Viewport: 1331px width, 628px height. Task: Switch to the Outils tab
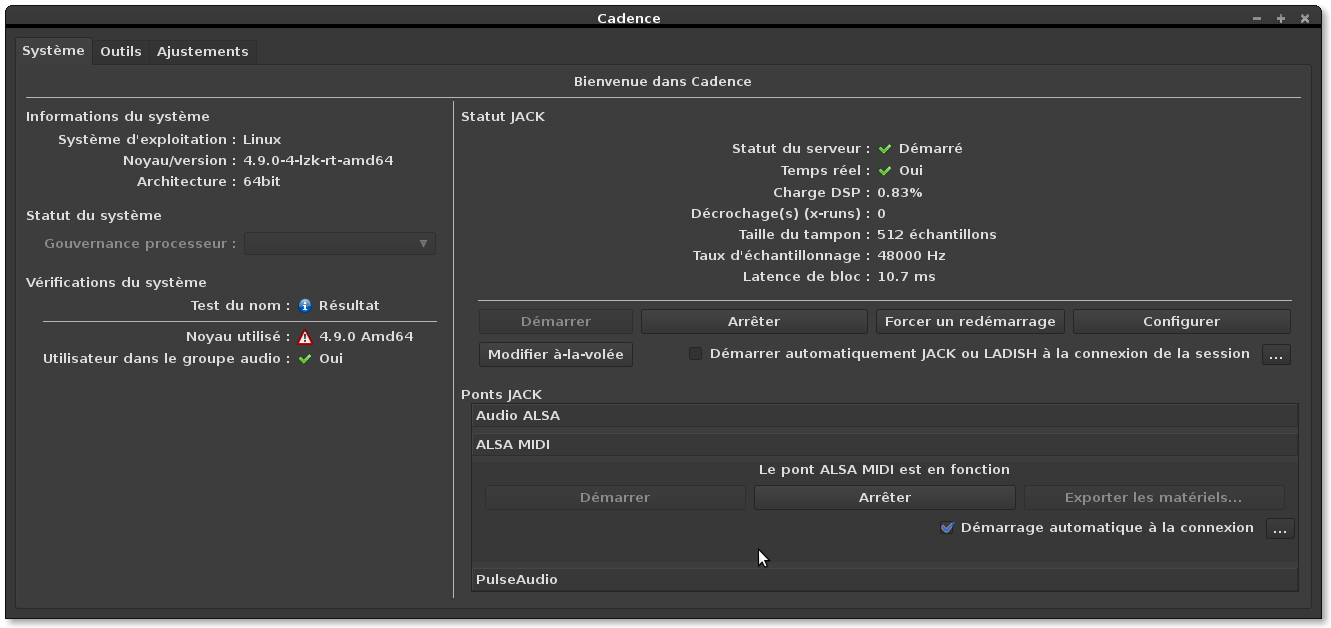(x=120, y=51)
